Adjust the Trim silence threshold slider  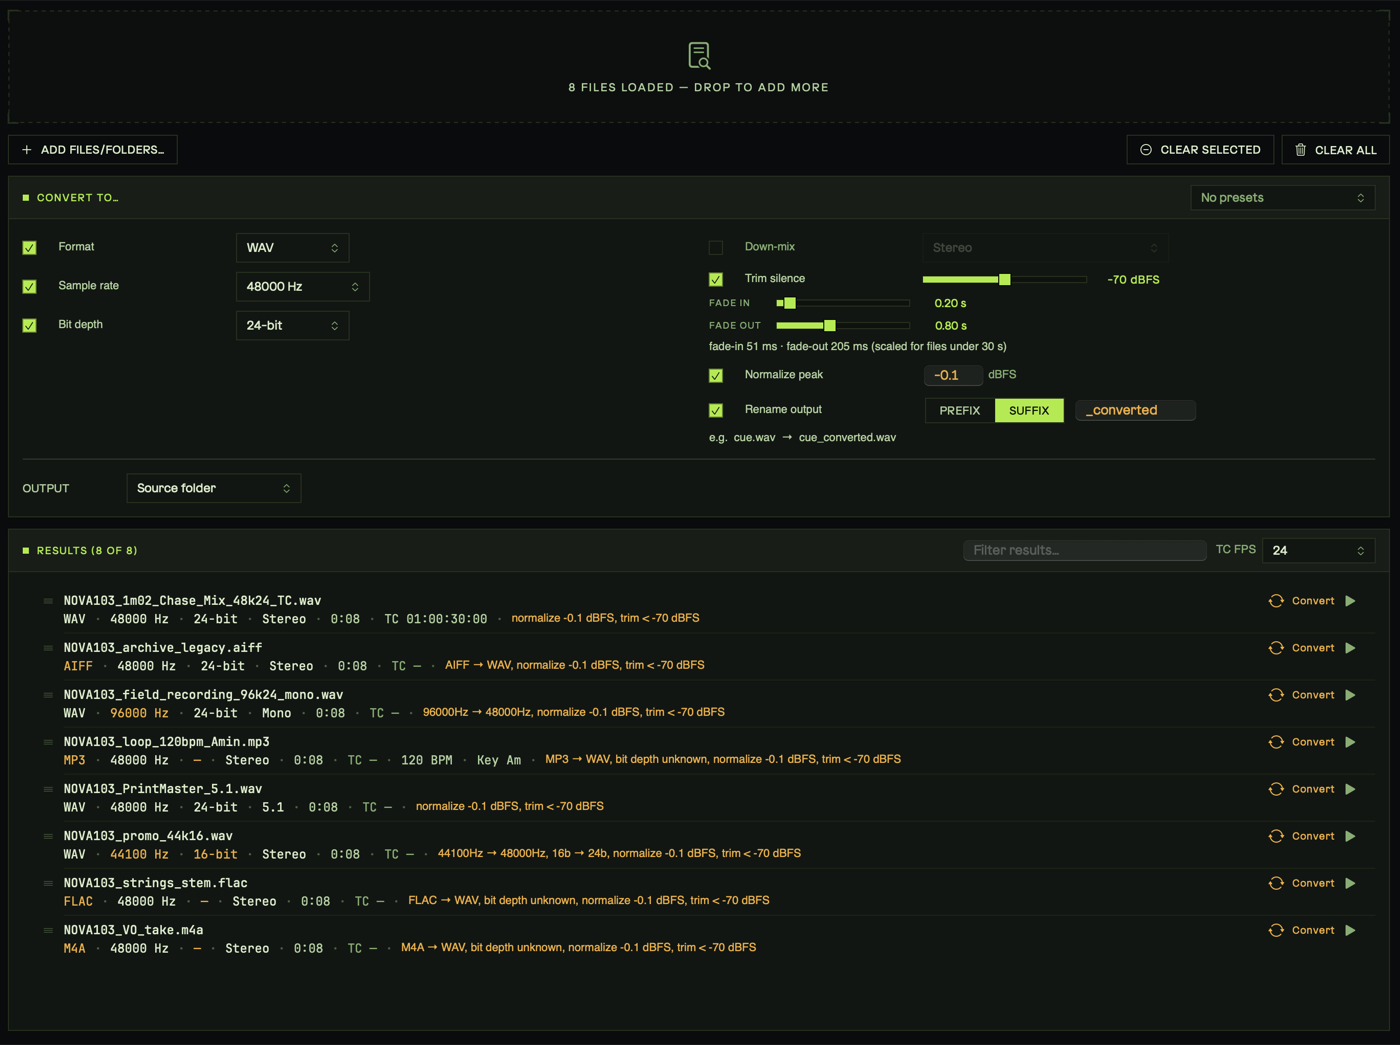click(1004, 280)
